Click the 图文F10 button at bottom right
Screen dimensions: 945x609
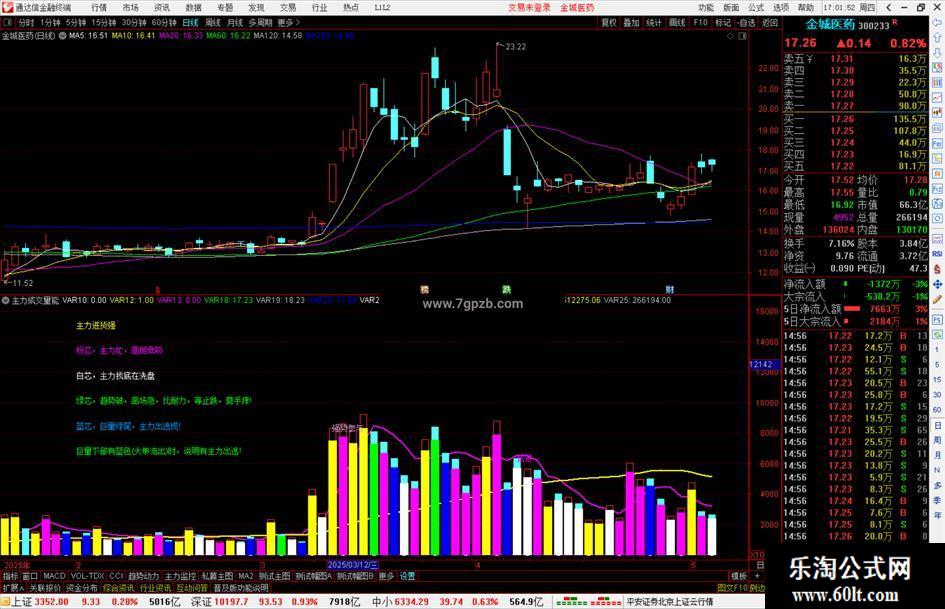click(x=732, y=588)
